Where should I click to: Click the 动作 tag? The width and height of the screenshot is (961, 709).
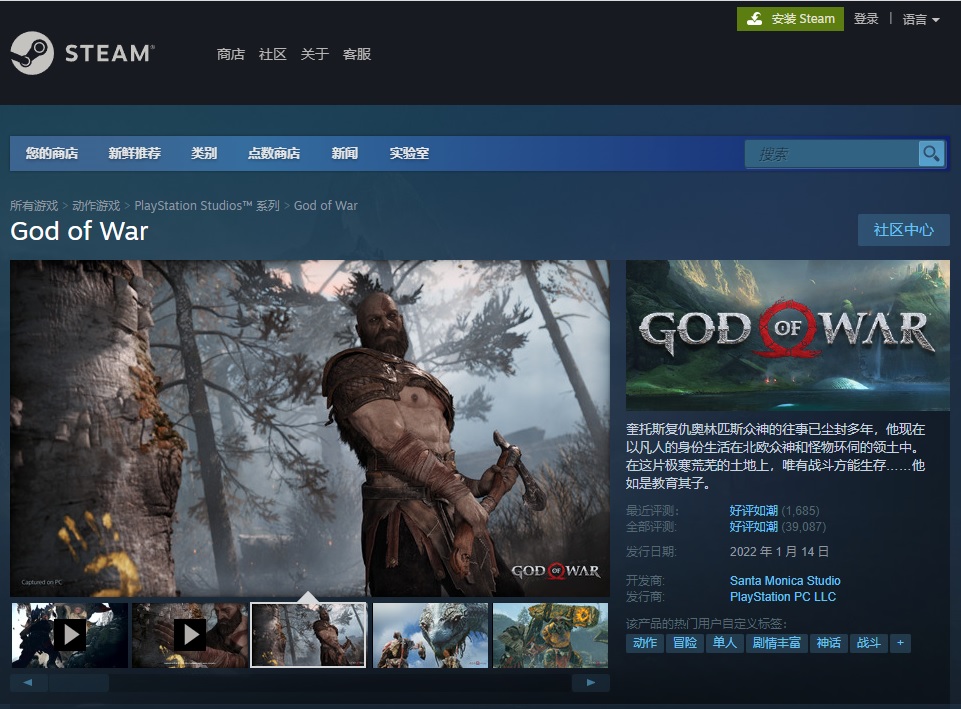click(x=645, y=643)
